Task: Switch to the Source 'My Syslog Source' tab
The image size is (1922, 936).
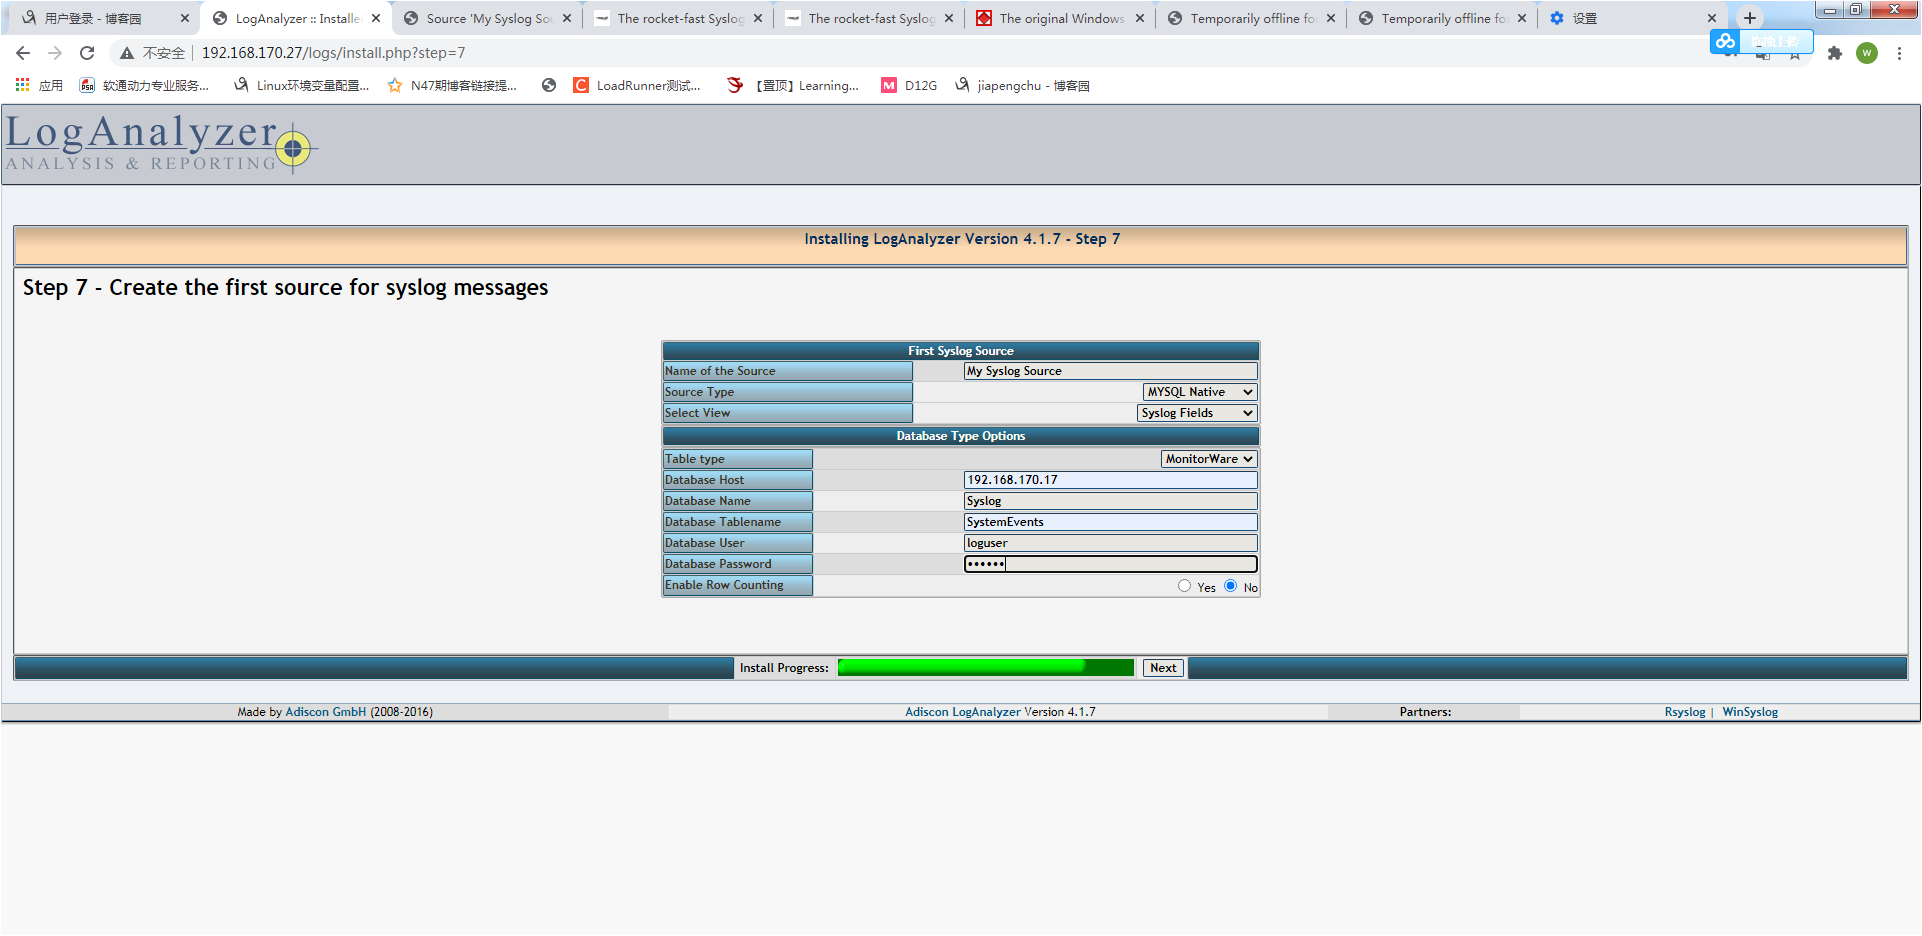Action: (488, 18)
